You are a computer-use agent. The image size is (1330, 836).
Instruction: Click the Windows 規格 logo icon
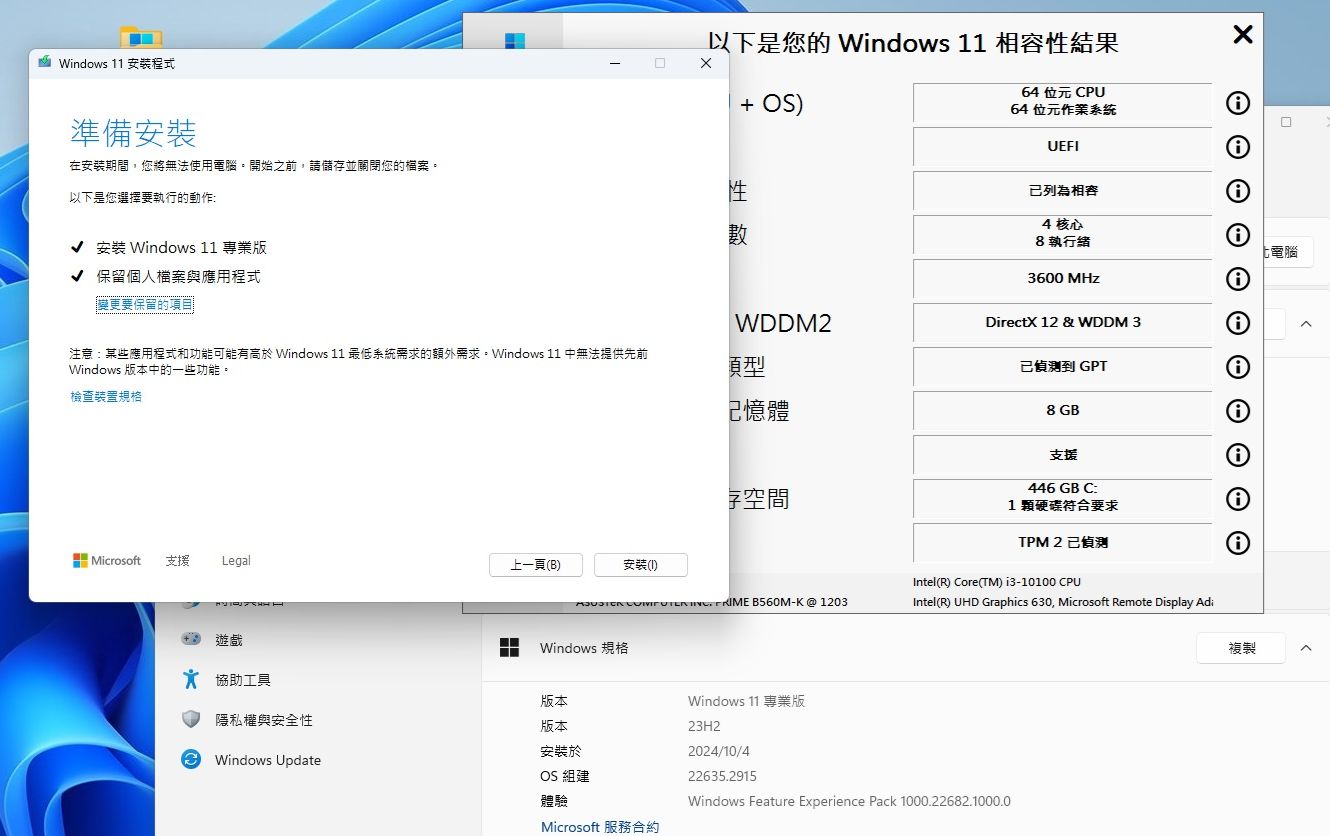tap(509, 648)
